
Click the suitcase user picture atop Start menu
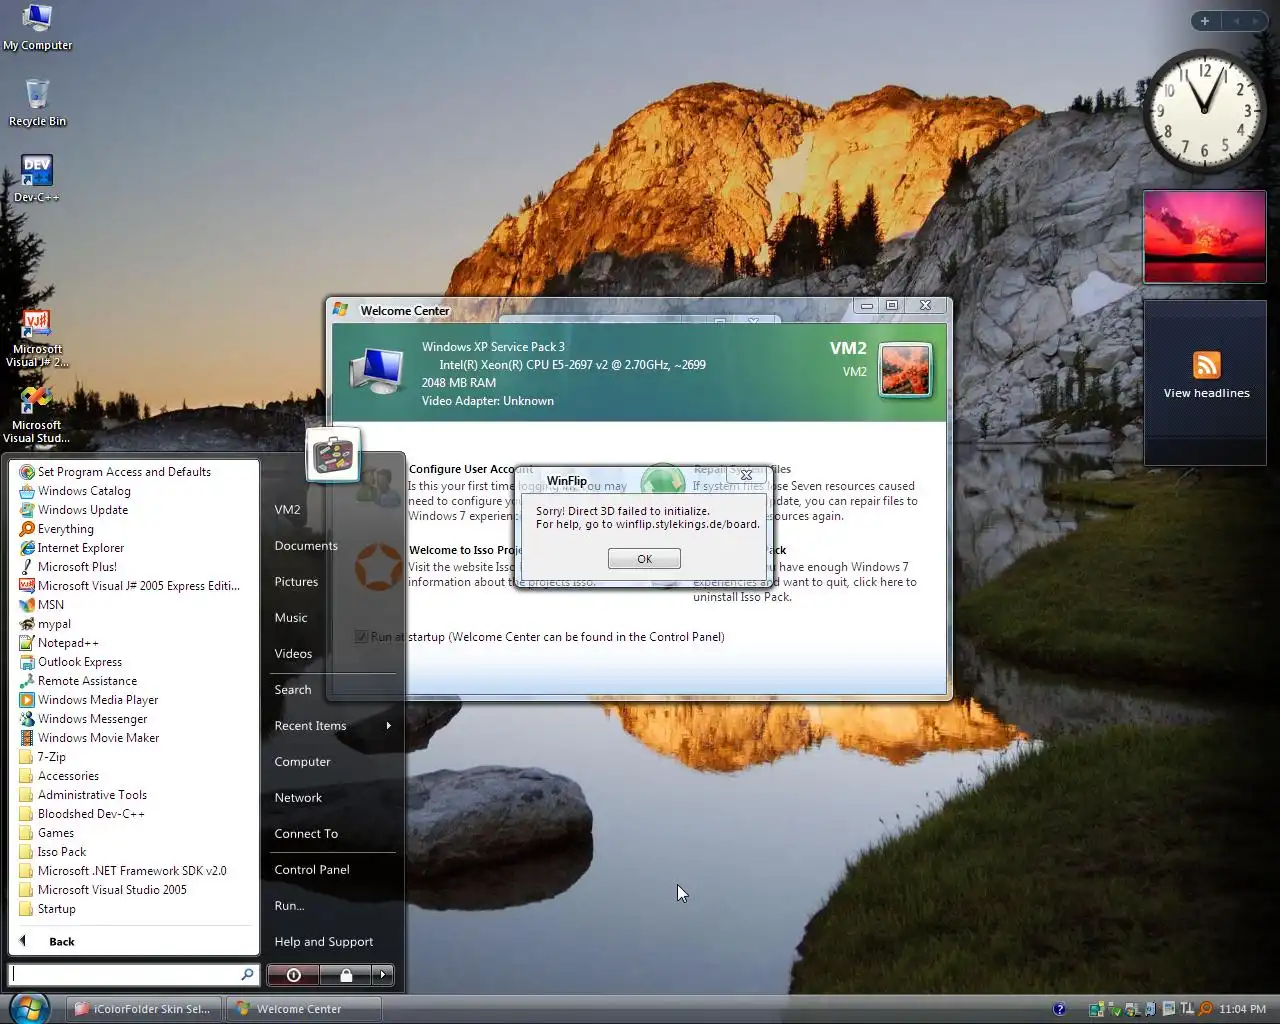point(333,455)
